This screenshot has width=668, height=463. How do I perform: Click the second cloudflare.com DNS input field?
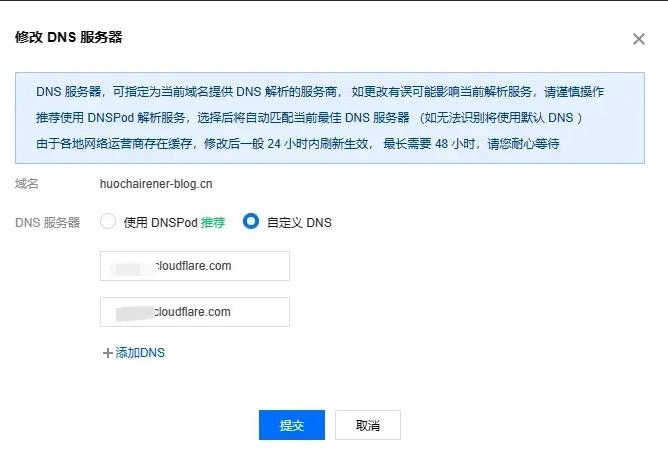tap(195, 312)
